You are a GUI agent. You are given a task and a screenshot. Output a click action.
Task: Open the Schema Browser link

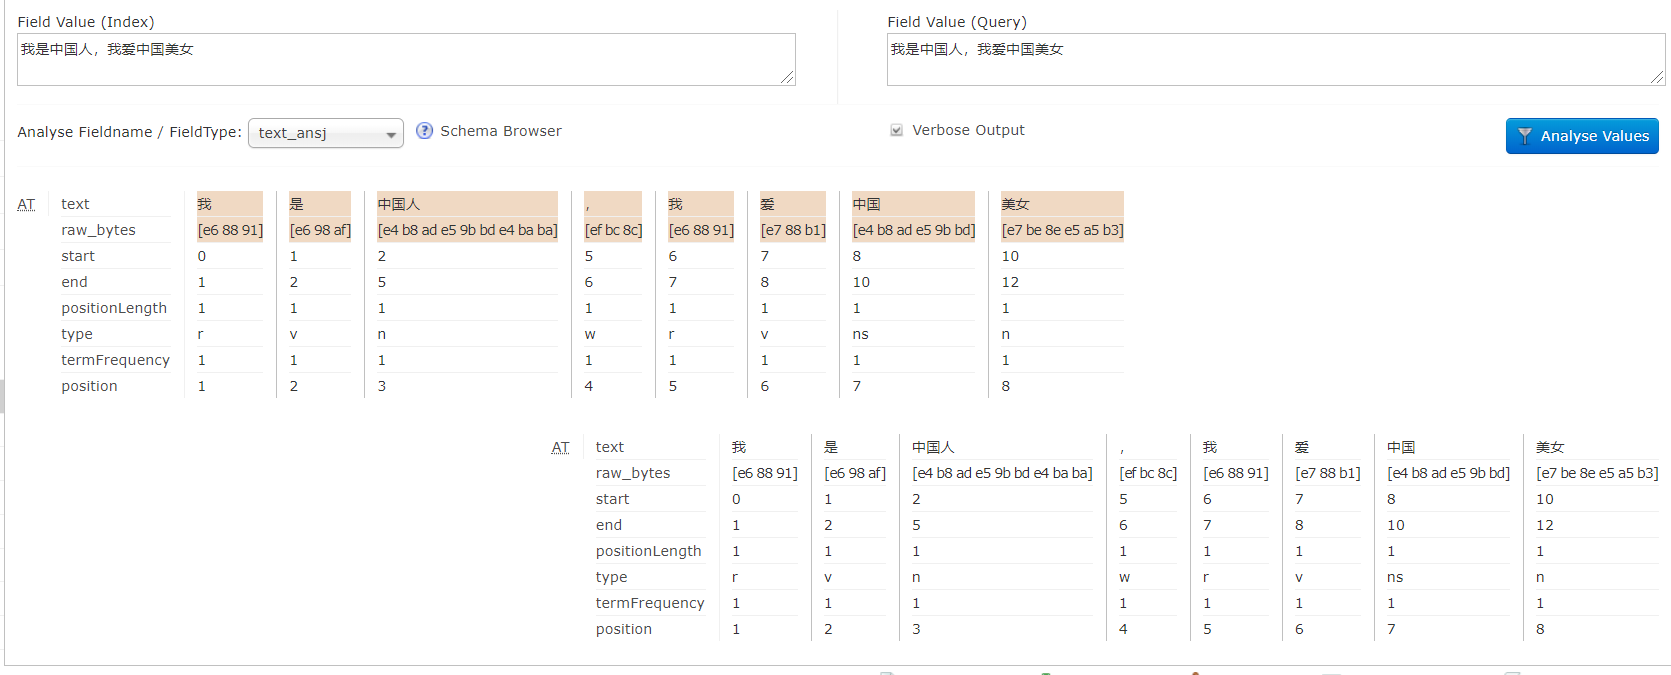click(500, 131)
